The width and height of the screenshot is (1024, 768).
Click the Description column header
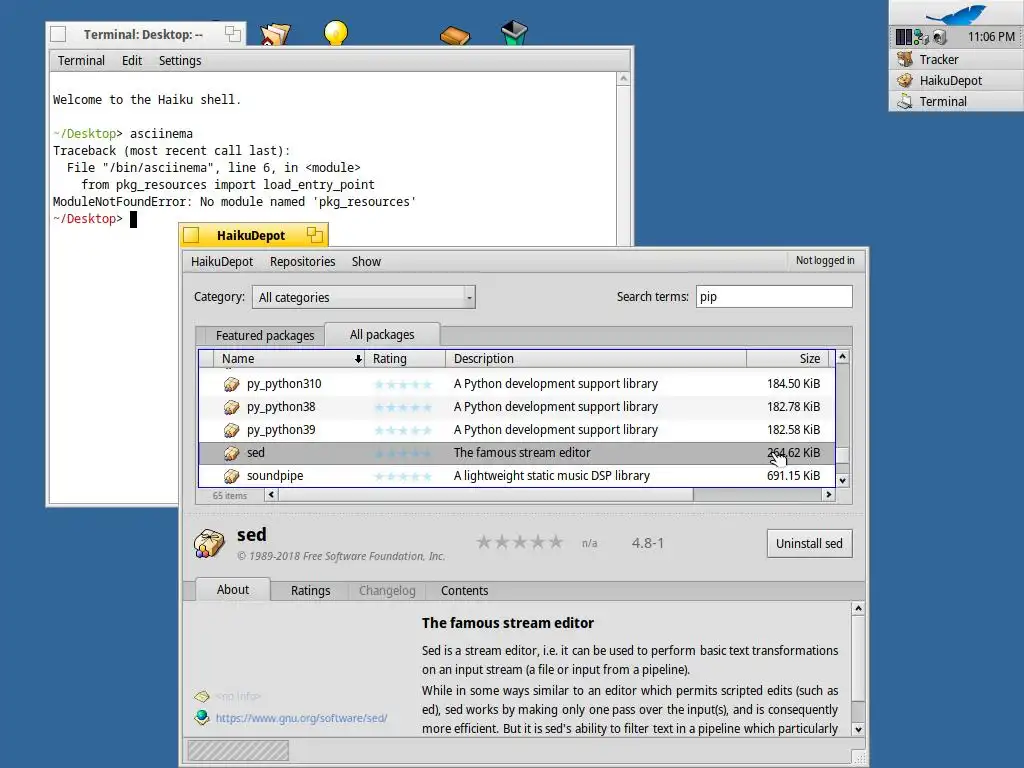click(x=596, y=359)
